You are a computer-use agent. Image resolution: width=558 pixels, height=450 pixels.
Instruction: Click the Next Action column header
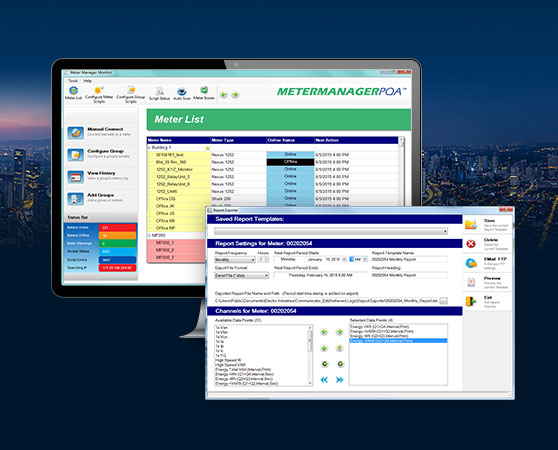(356, 140)
